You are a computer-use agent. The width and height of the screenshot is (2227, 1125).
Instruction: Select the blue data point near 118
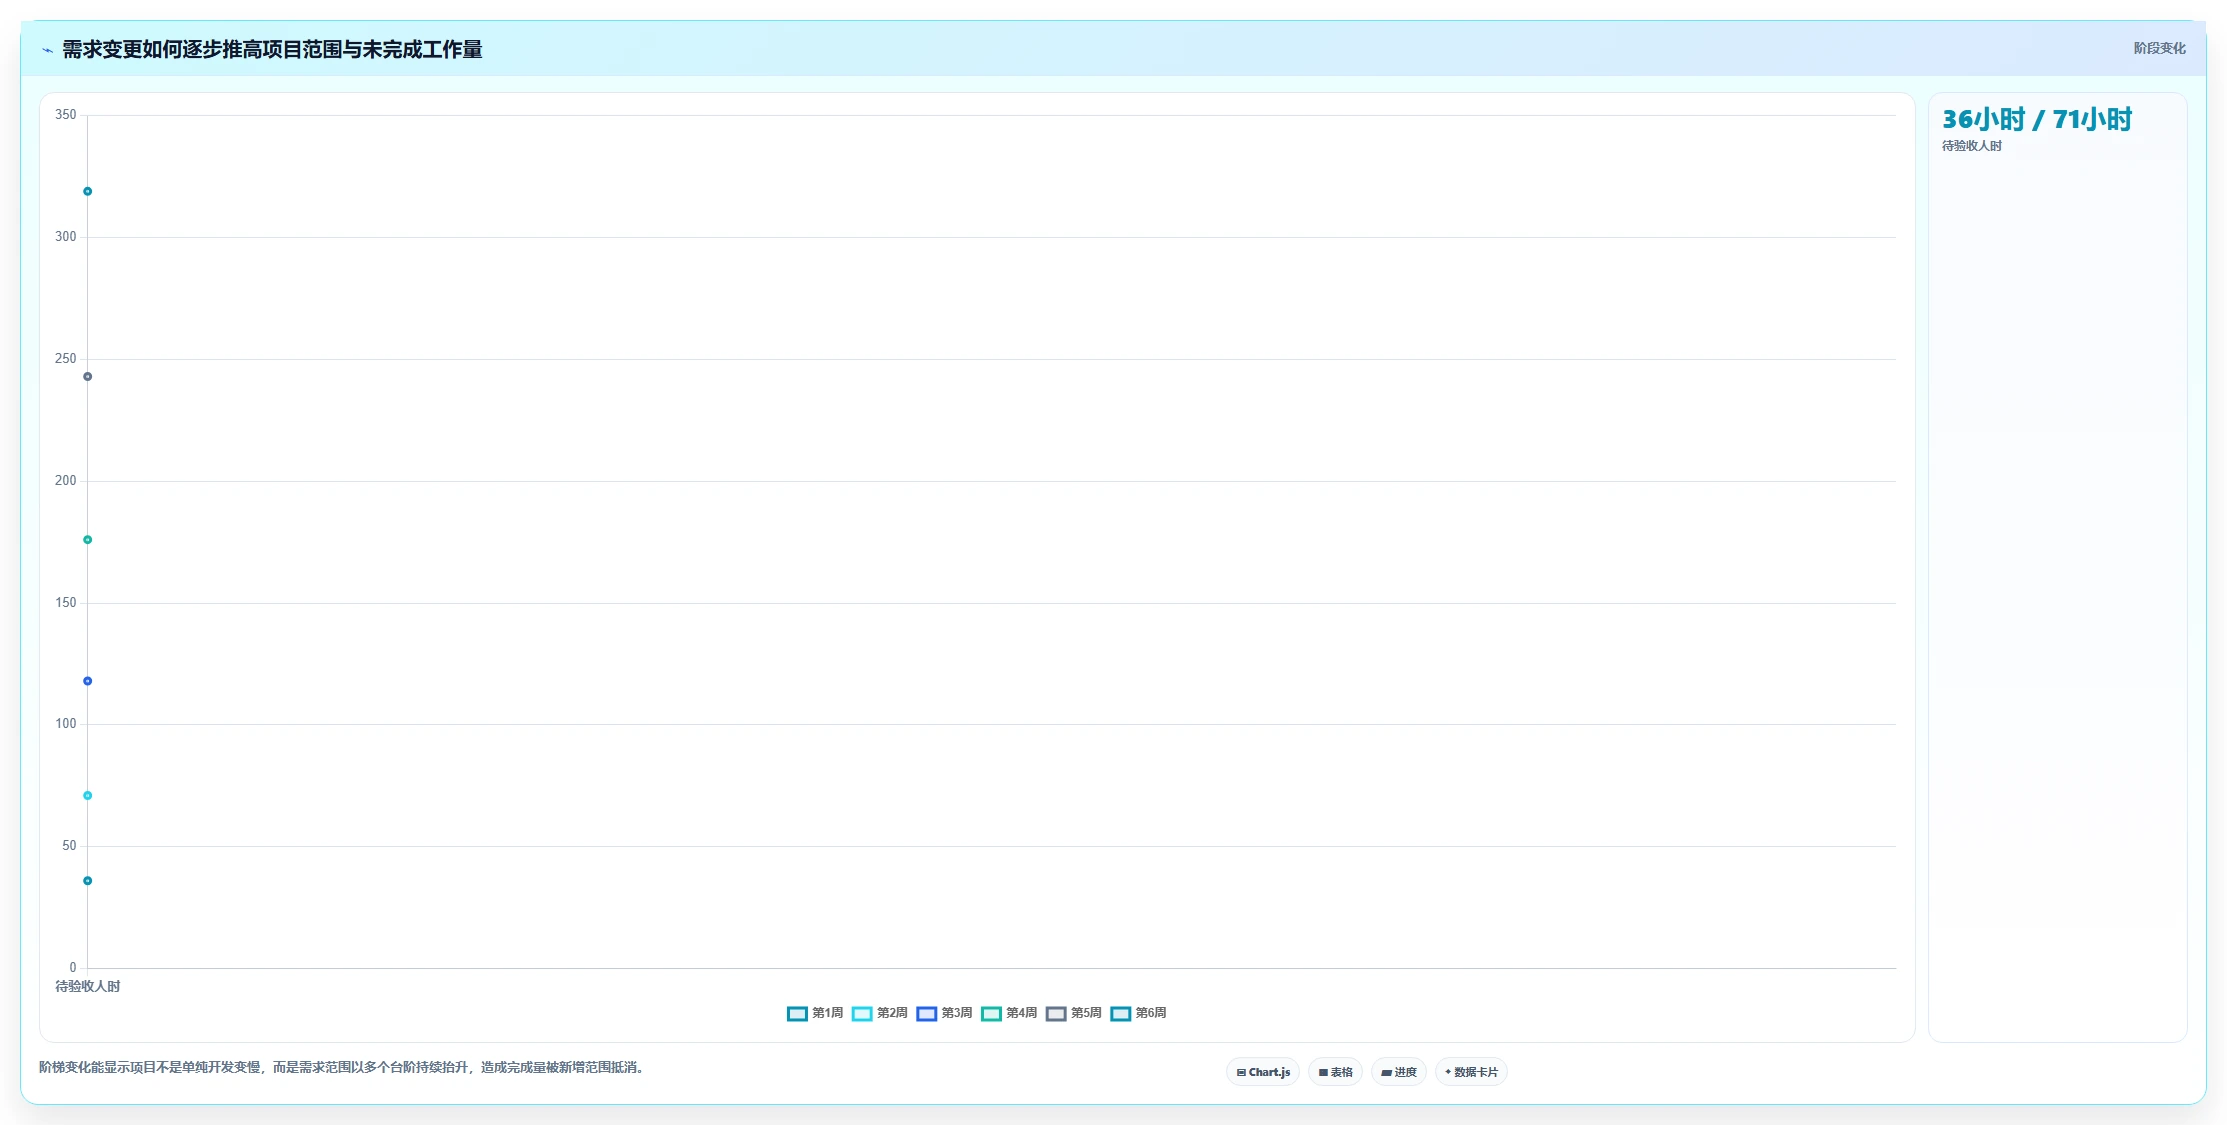click(x=87, y=681)
